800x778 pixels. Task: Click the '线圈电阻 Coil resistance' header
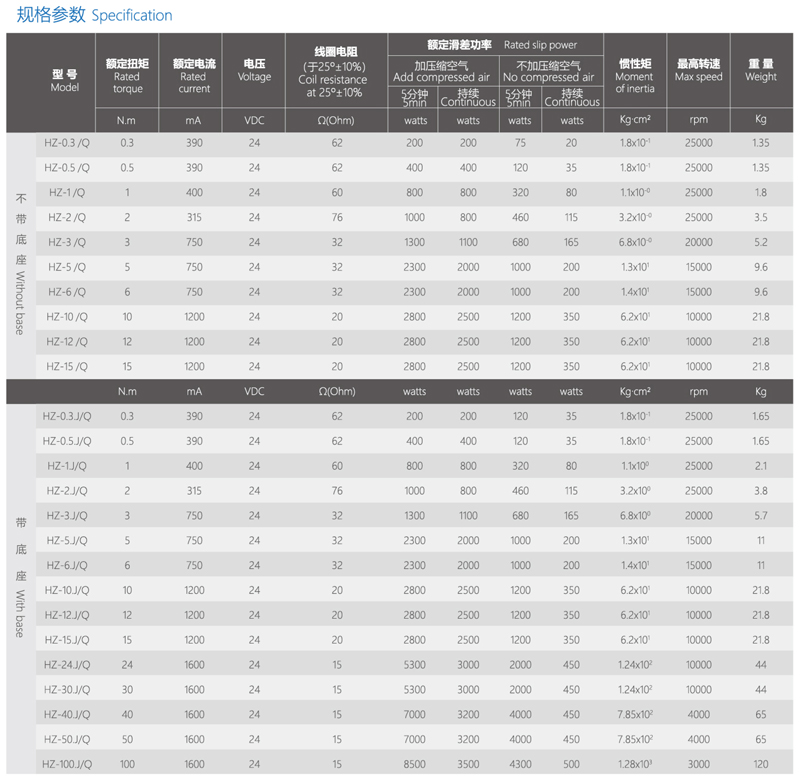(335, 71)
